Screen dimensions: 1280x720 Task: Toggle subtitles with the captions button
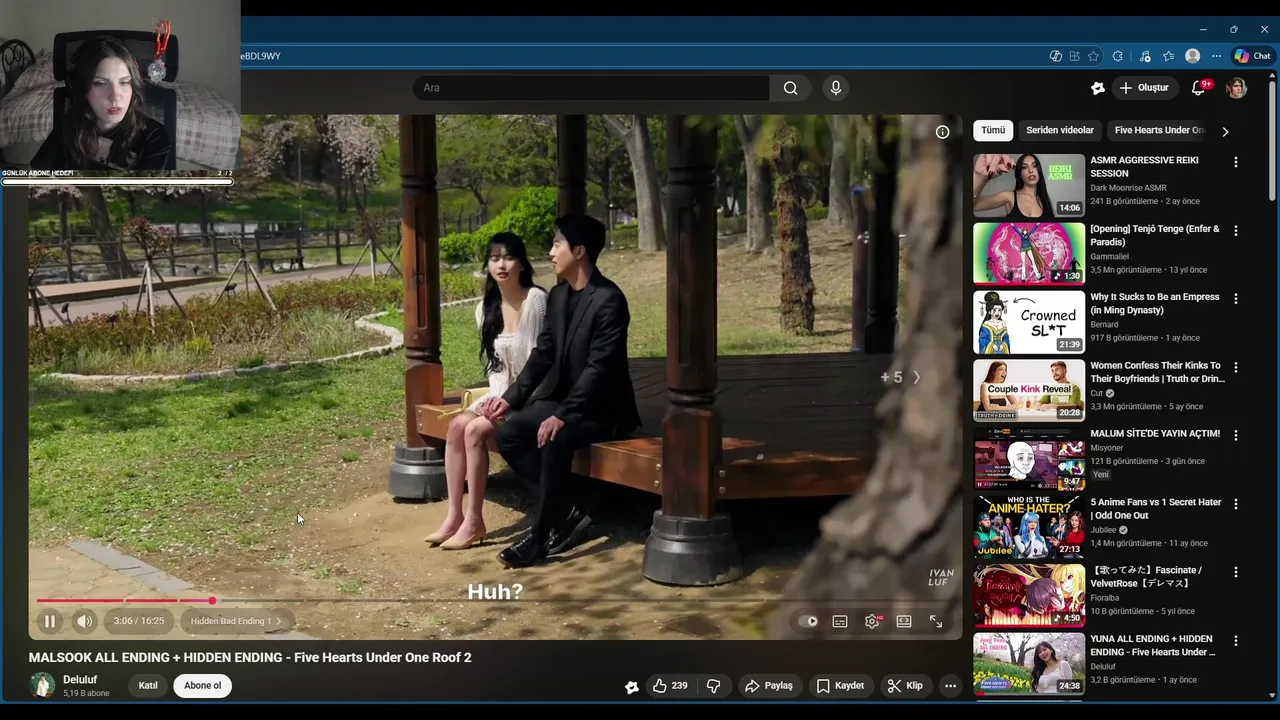click(840, 621)
